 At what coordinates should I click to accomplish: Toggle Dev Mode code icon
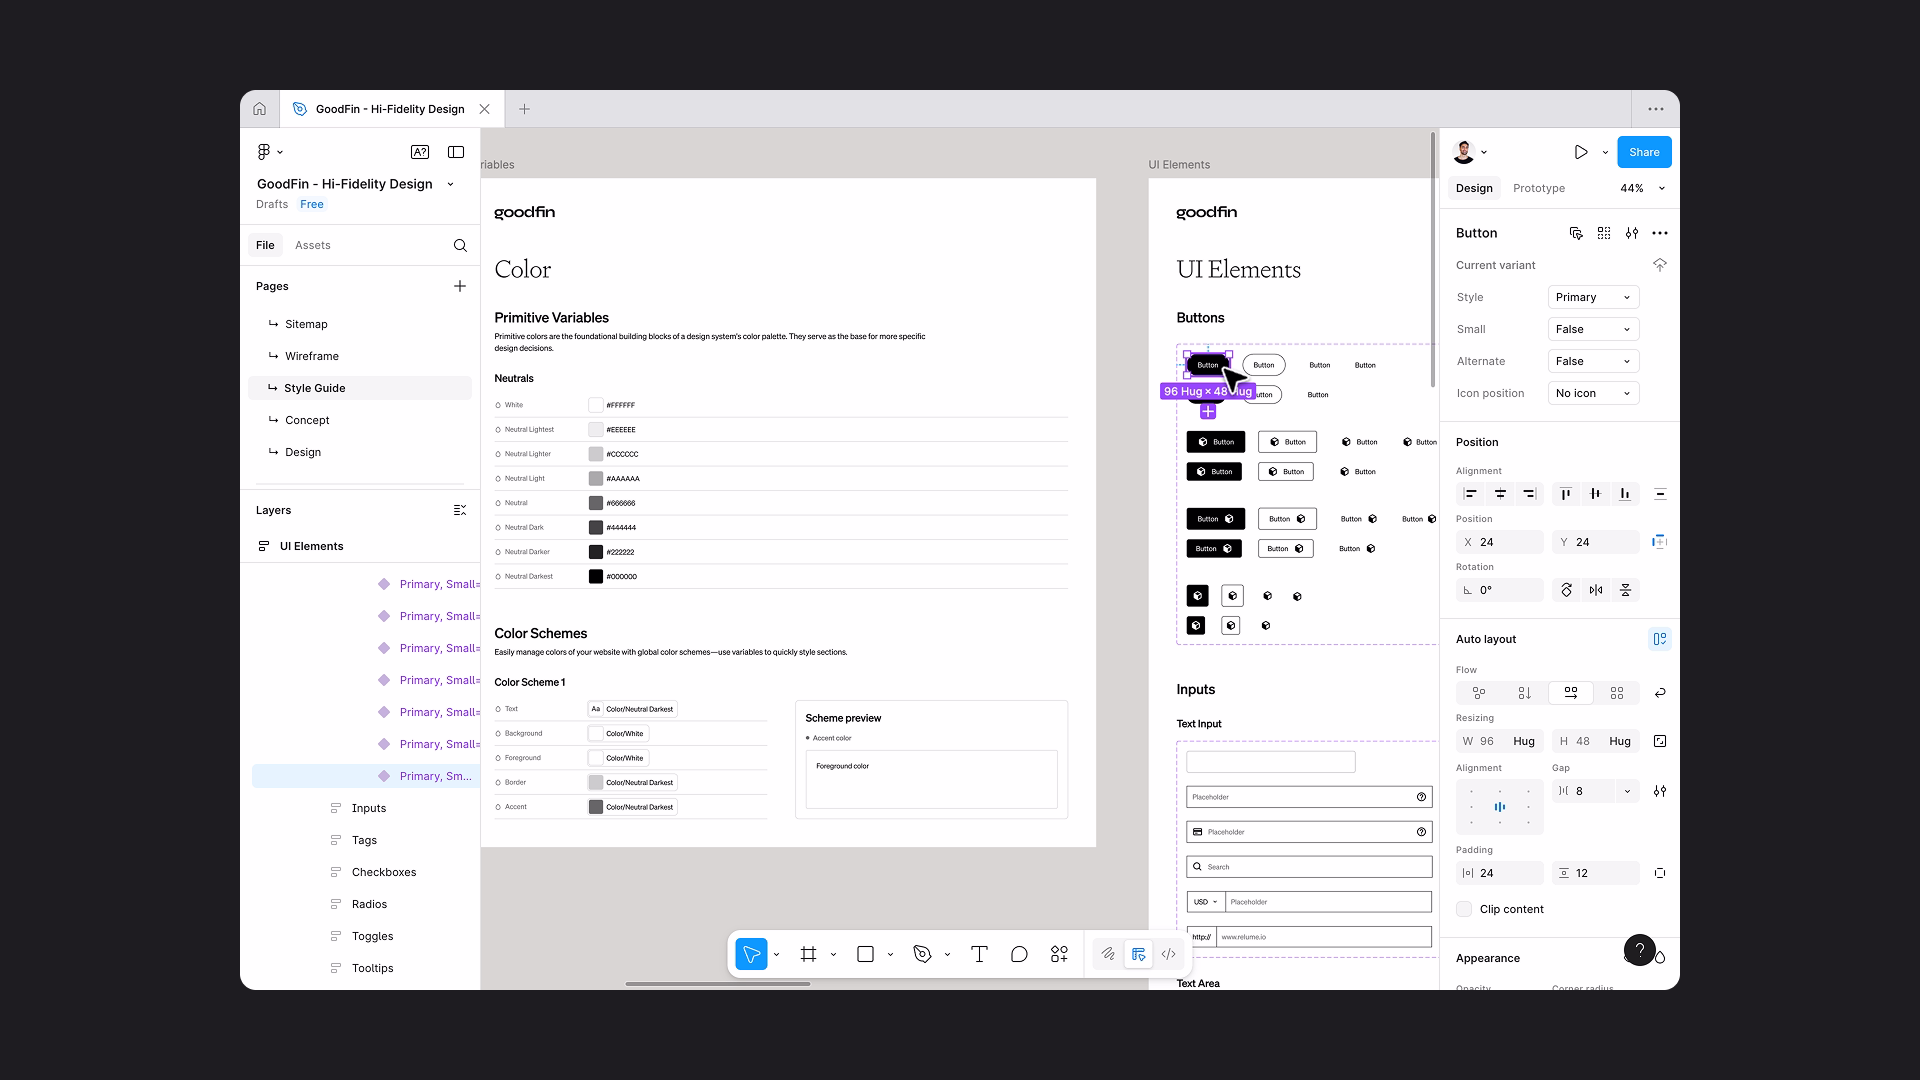(x=1168, y=955)
